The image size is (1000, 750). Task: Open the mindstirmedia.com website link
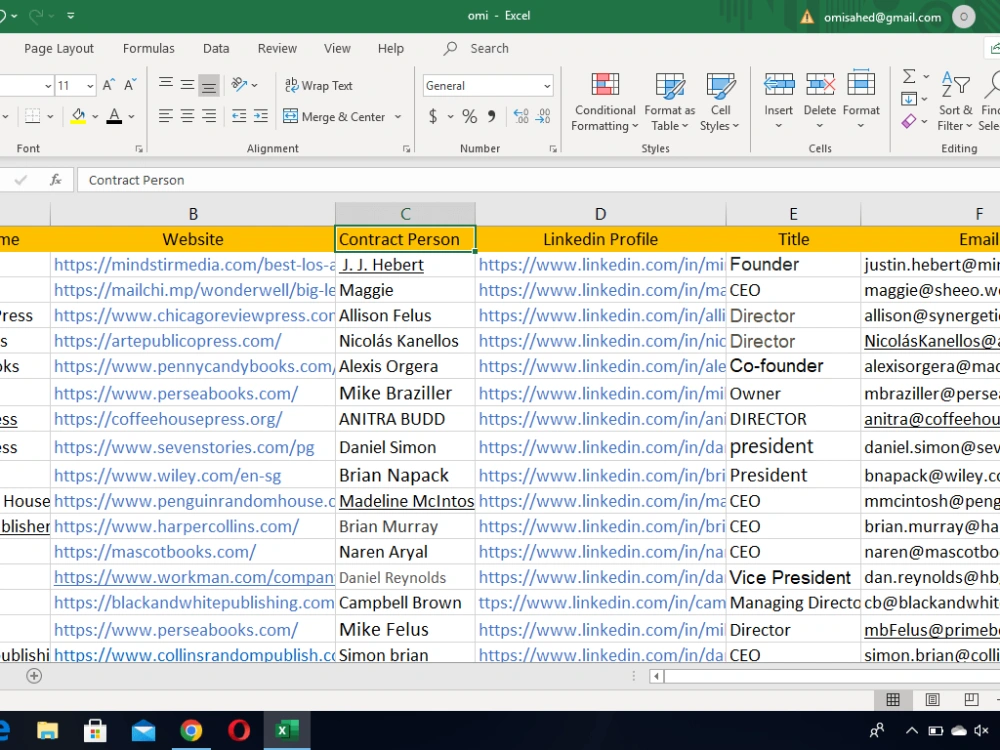(x=195, y=265)
